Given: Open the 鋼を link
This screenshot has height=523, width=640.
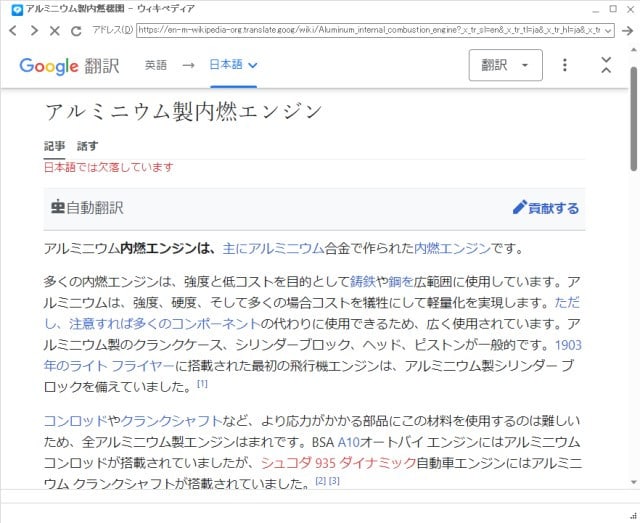Looking at the screenshot, I should tap(400, 281).
